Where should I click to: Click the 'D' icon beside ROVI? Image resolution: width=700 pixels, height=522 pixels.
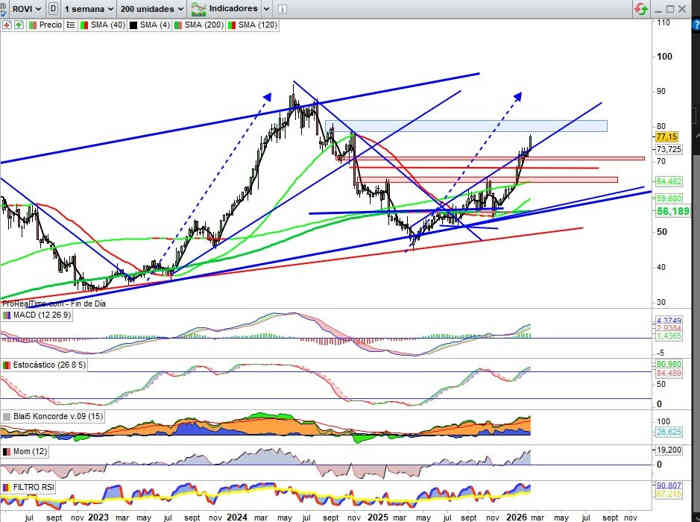click(53, 8)
